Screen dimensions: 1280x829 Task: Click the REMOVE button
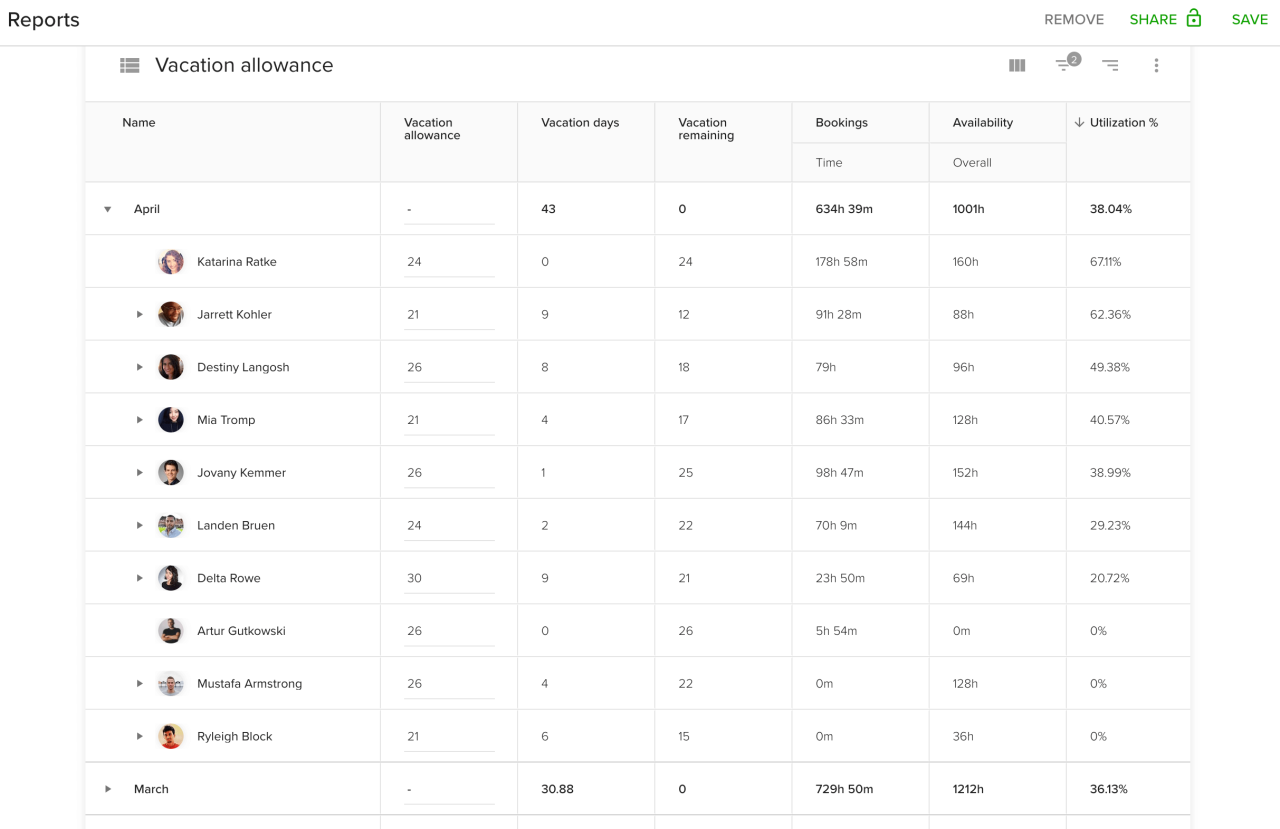(1074, 20)
